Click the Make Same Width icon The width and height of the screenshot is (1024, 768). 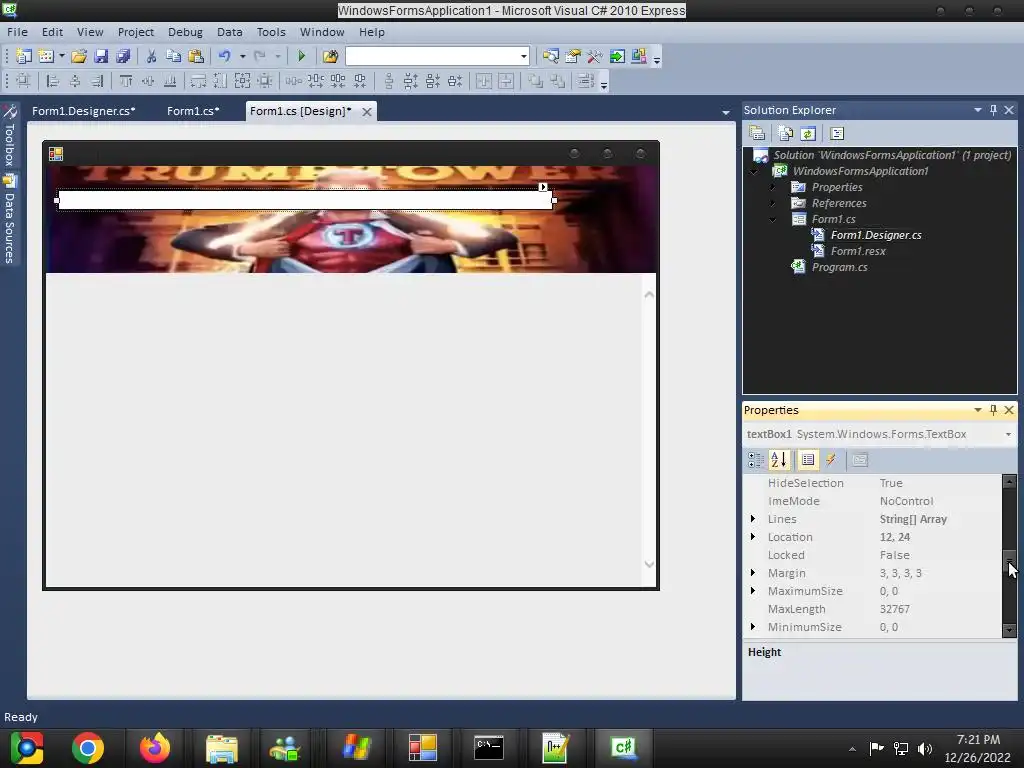click(x=198, y=81)
